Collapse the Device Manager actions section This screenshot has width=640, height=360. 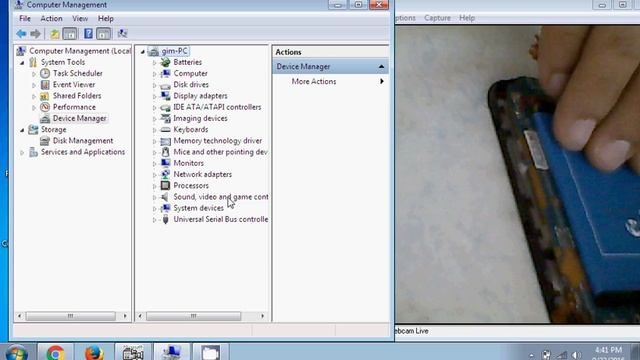pyautogui.click(x=381, y=67)
